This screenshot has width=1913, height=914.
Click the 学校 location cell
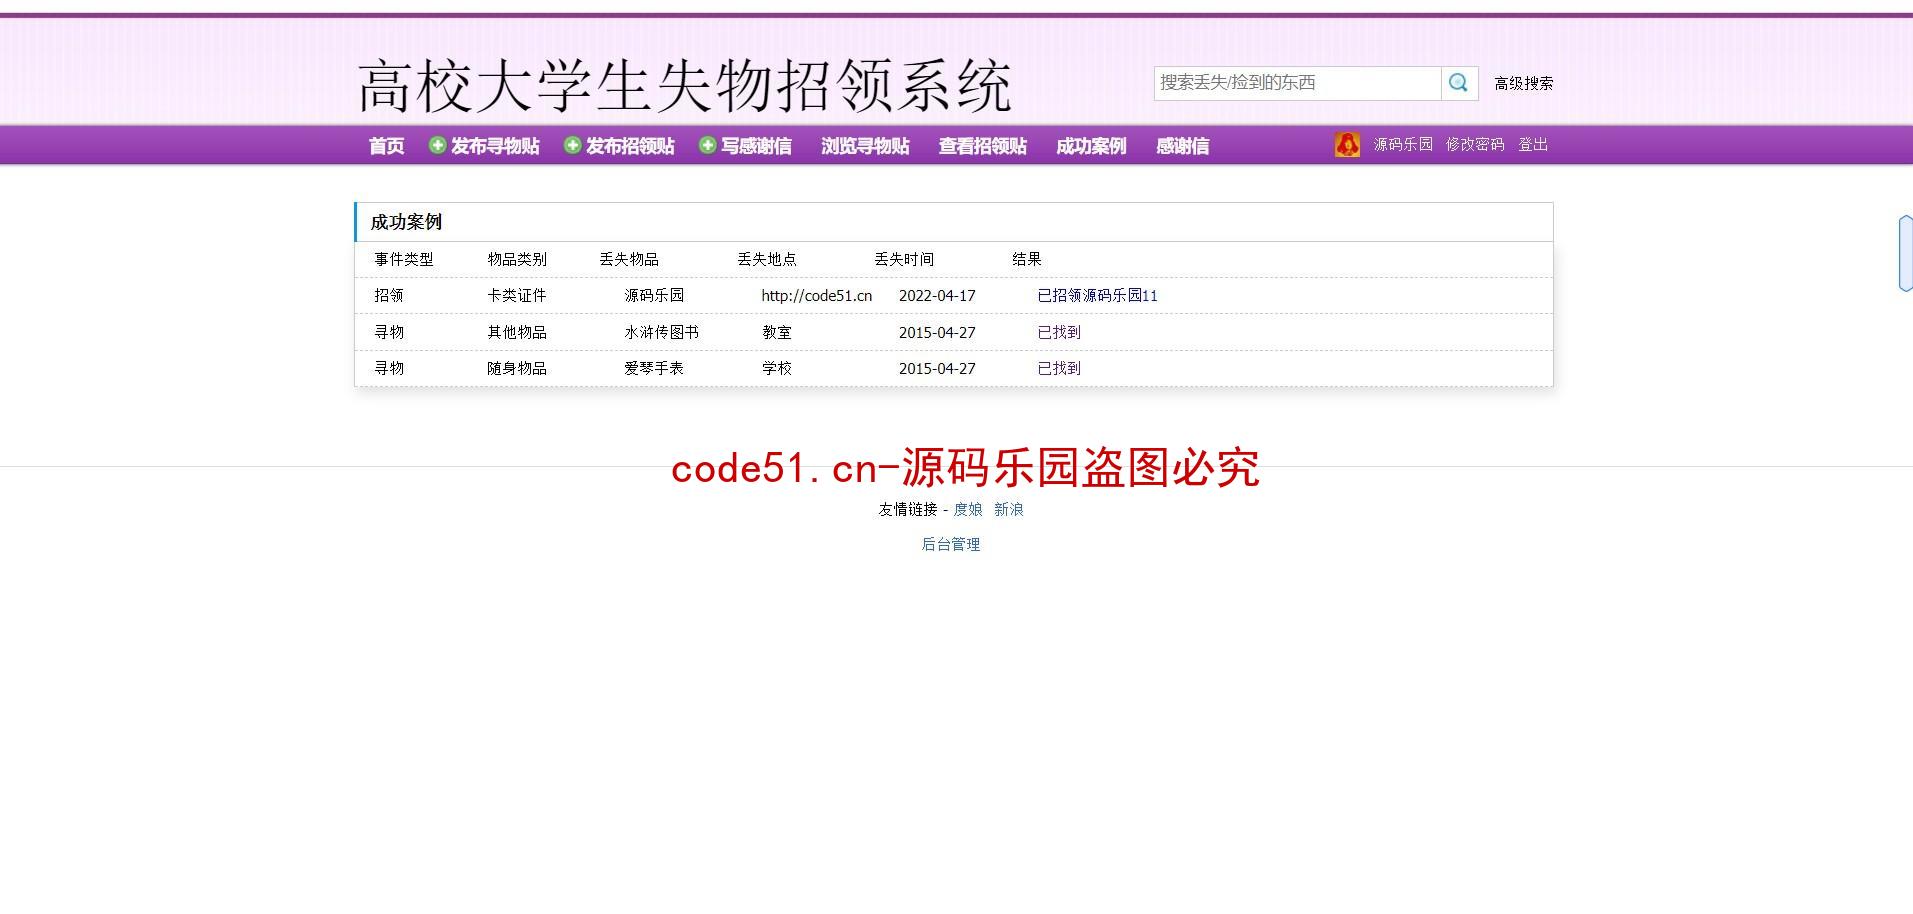point(777,368)
